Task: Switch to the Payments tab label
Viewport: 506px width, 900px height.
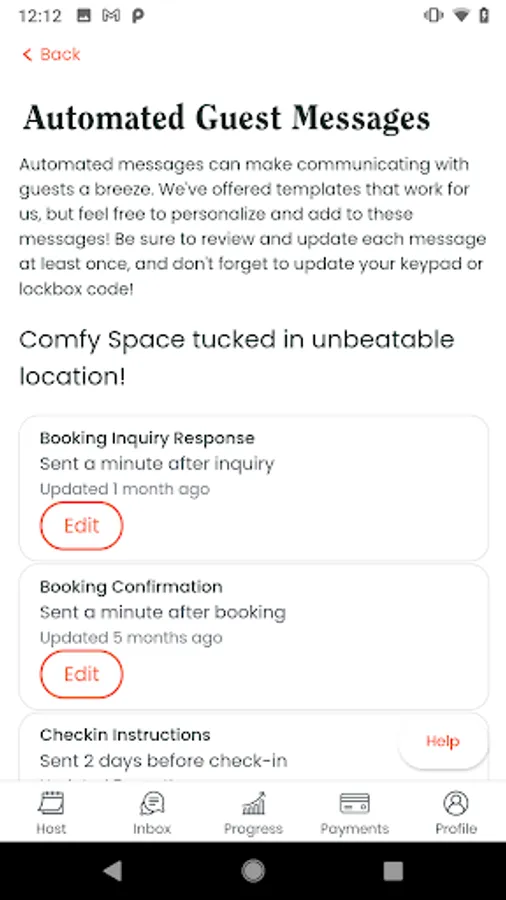Action: pyautogui.click(x=354, y=829)
